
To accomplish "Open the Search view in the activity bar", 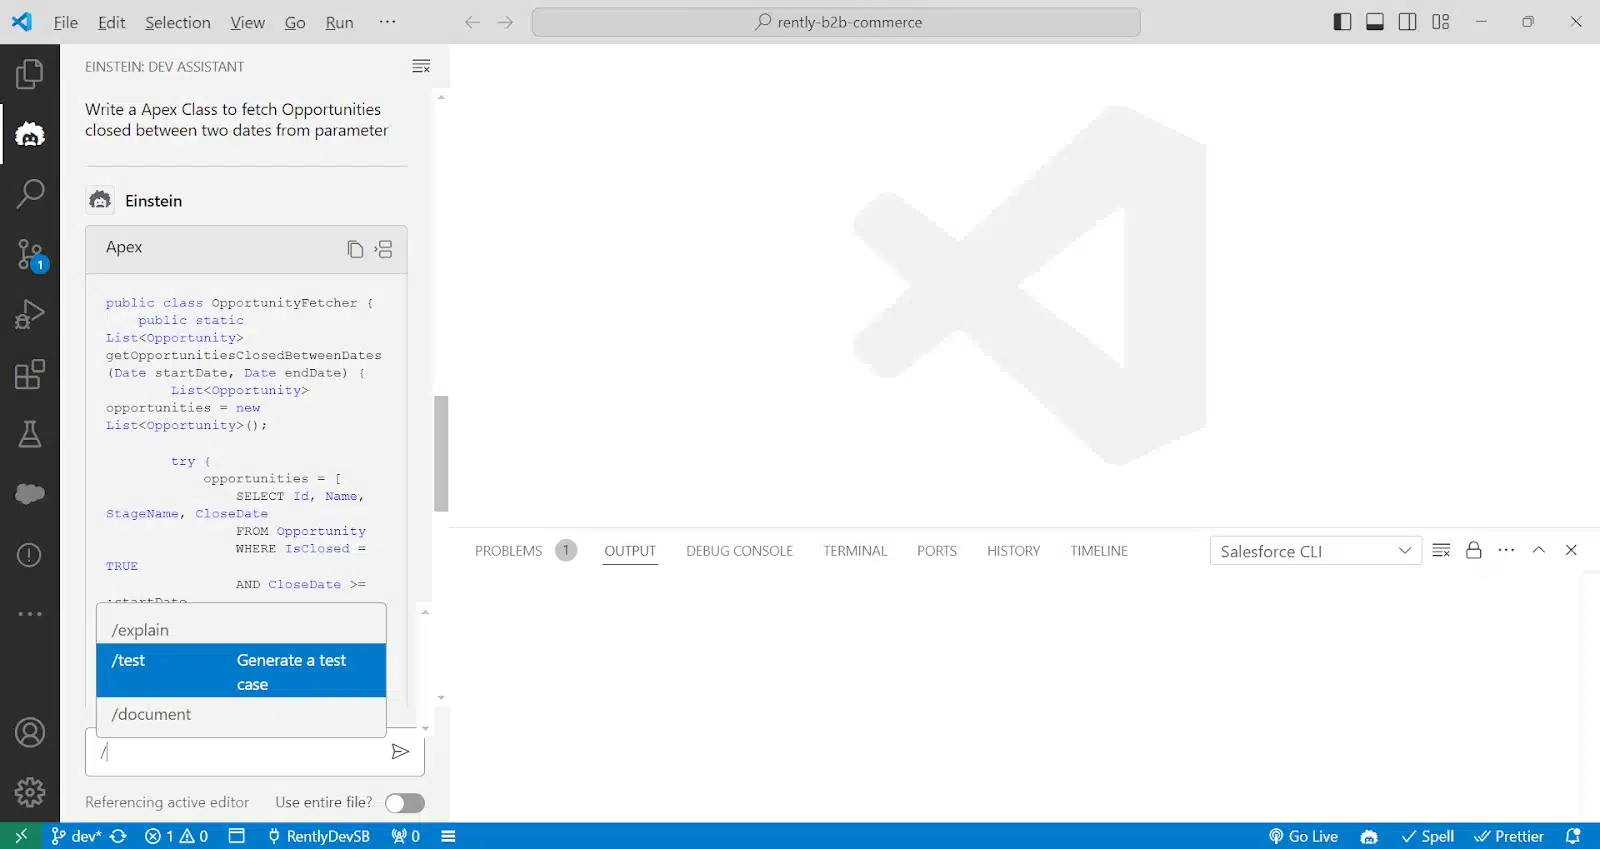I will pos(30,194).
